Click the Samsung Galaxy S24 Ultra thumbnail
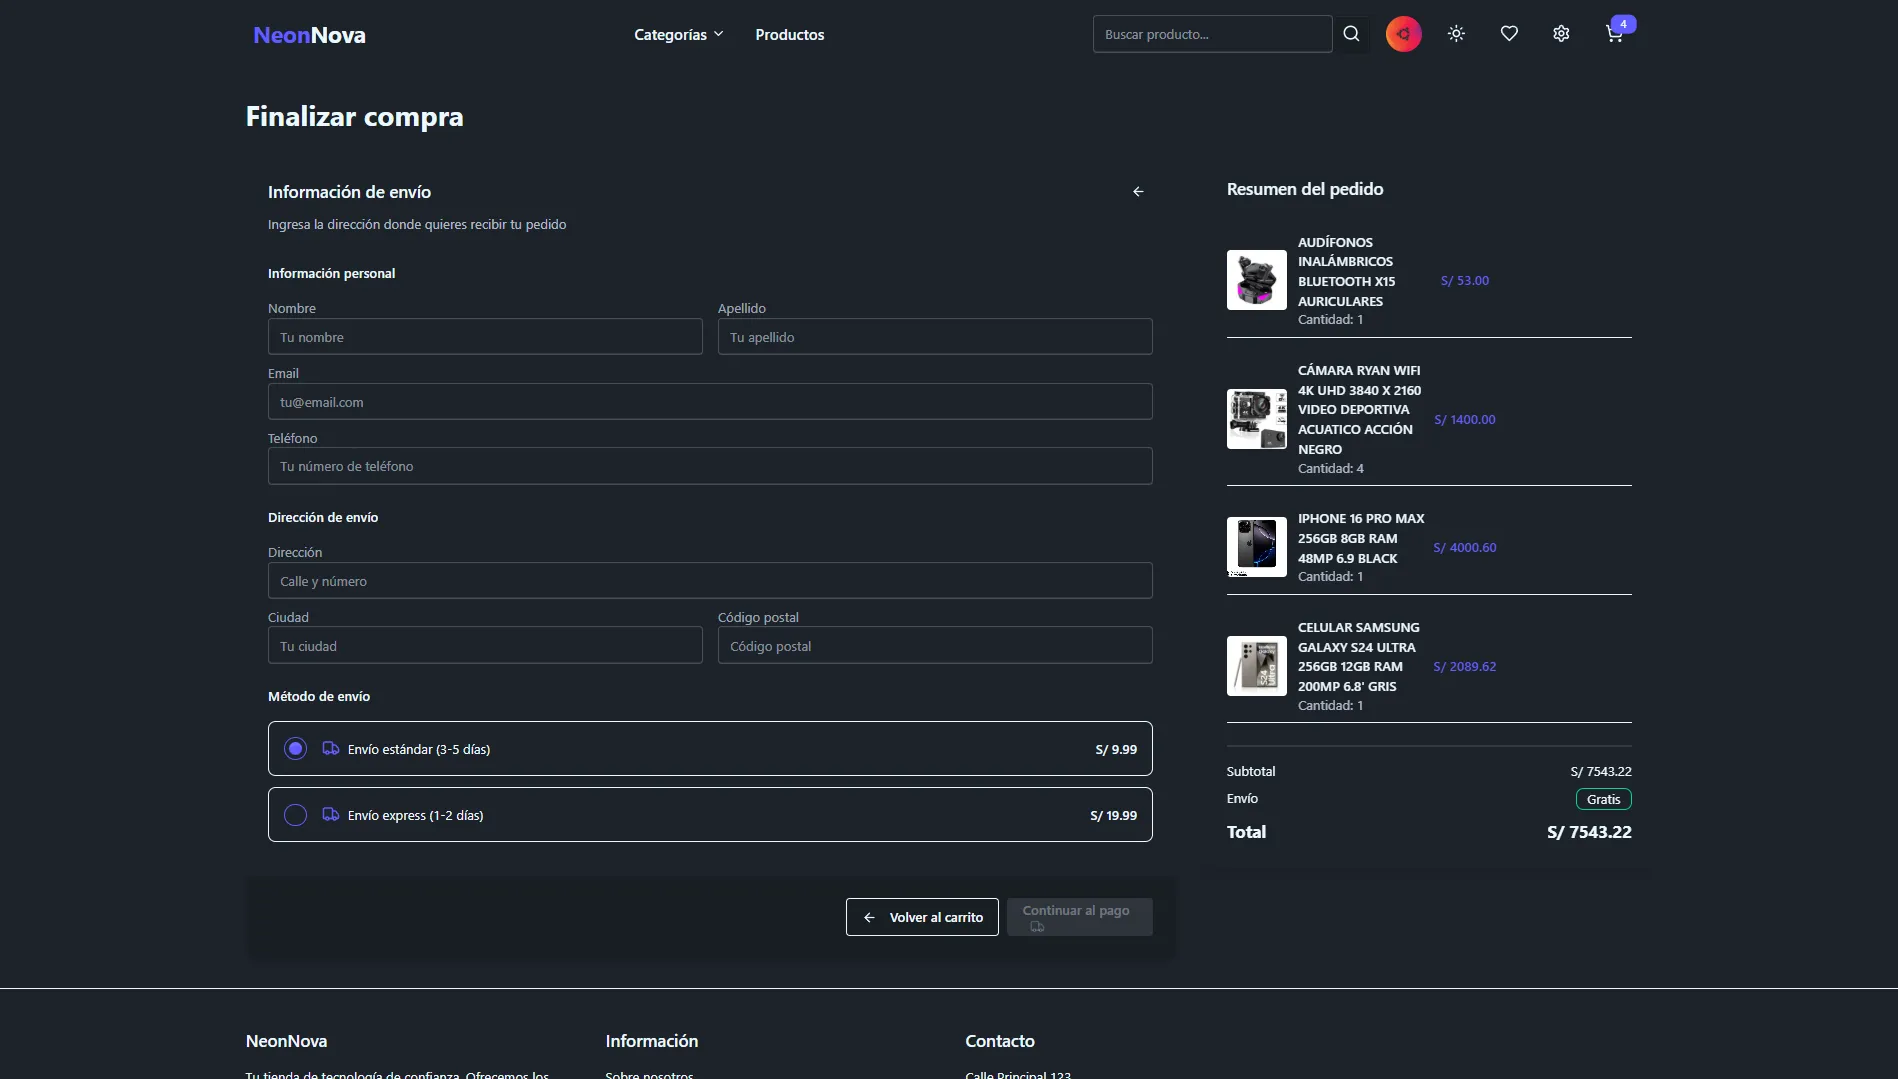Screen dimensions: 1898x1079 pyautogui.click(x=1257, y=666)
